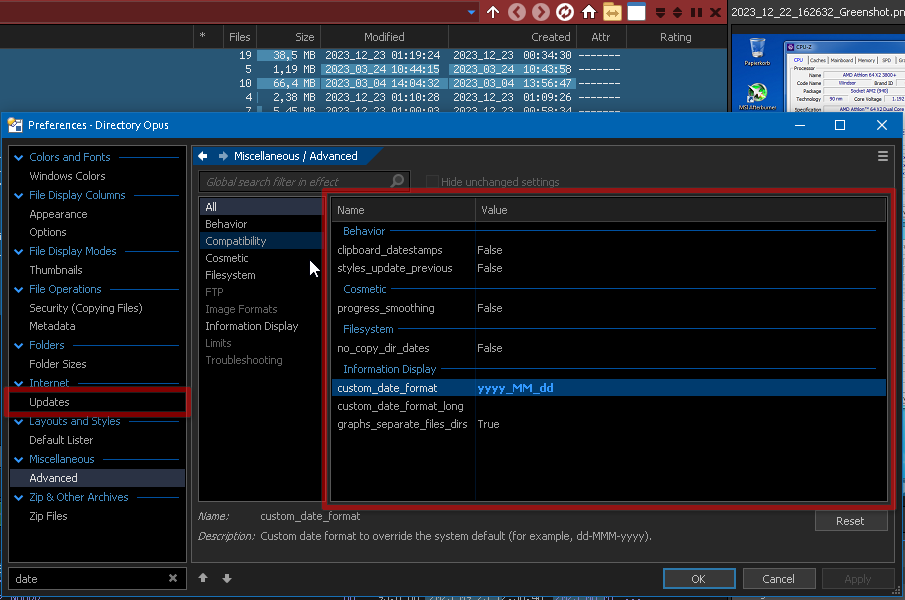Click the swap folders icon in the toolbar
The image size is (905, 600).
pos(612,12)
